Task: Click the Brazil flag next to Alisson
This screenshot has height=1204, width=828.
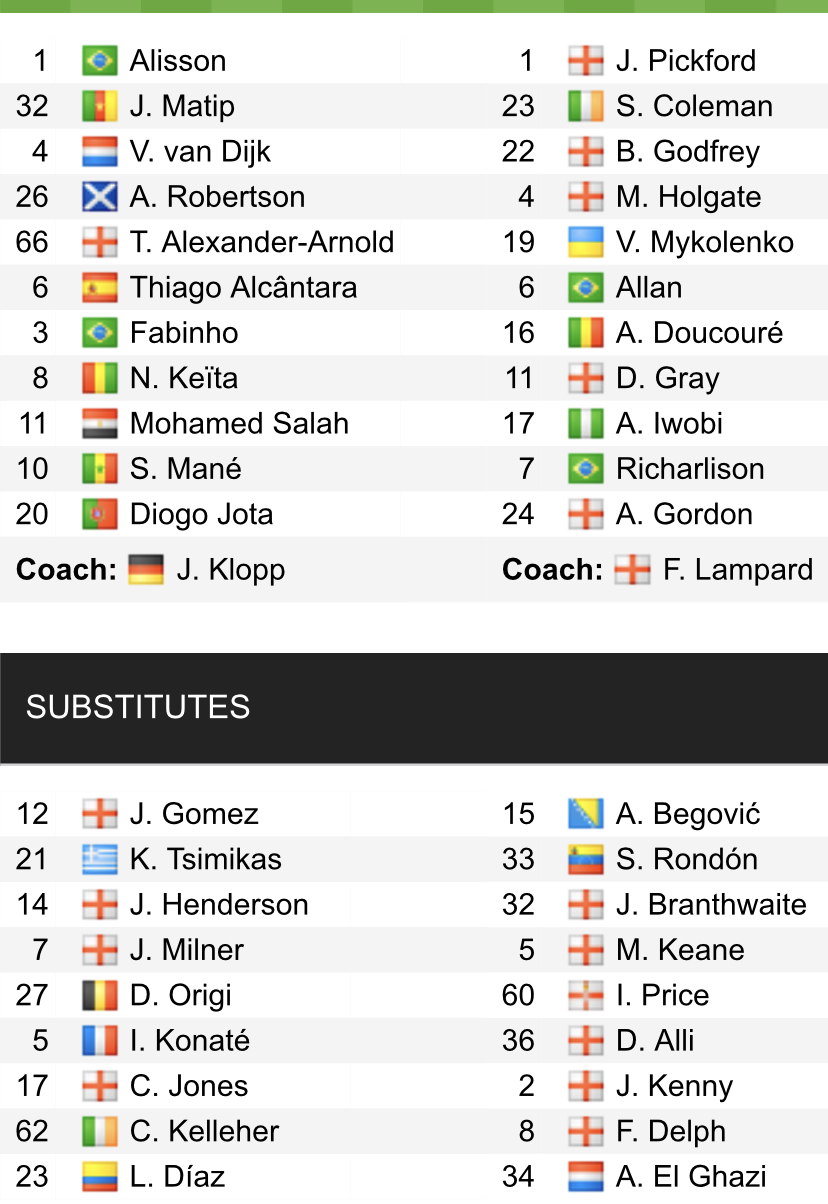Action: click(99, 61)
